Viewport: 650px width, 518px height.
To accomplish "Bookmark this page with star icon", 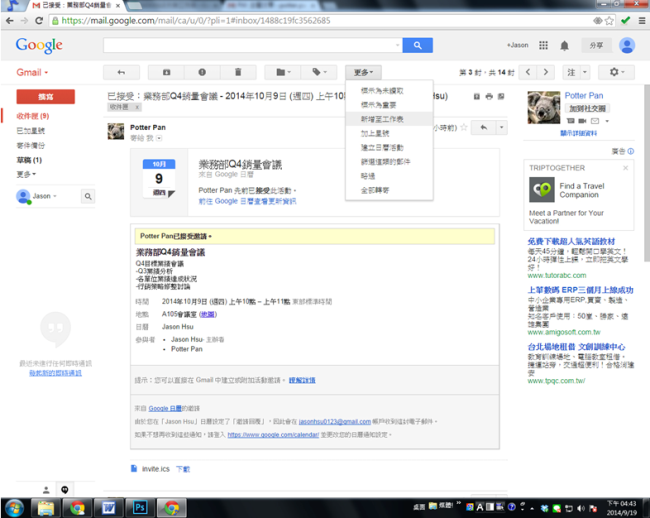I will tap(609, 20).
